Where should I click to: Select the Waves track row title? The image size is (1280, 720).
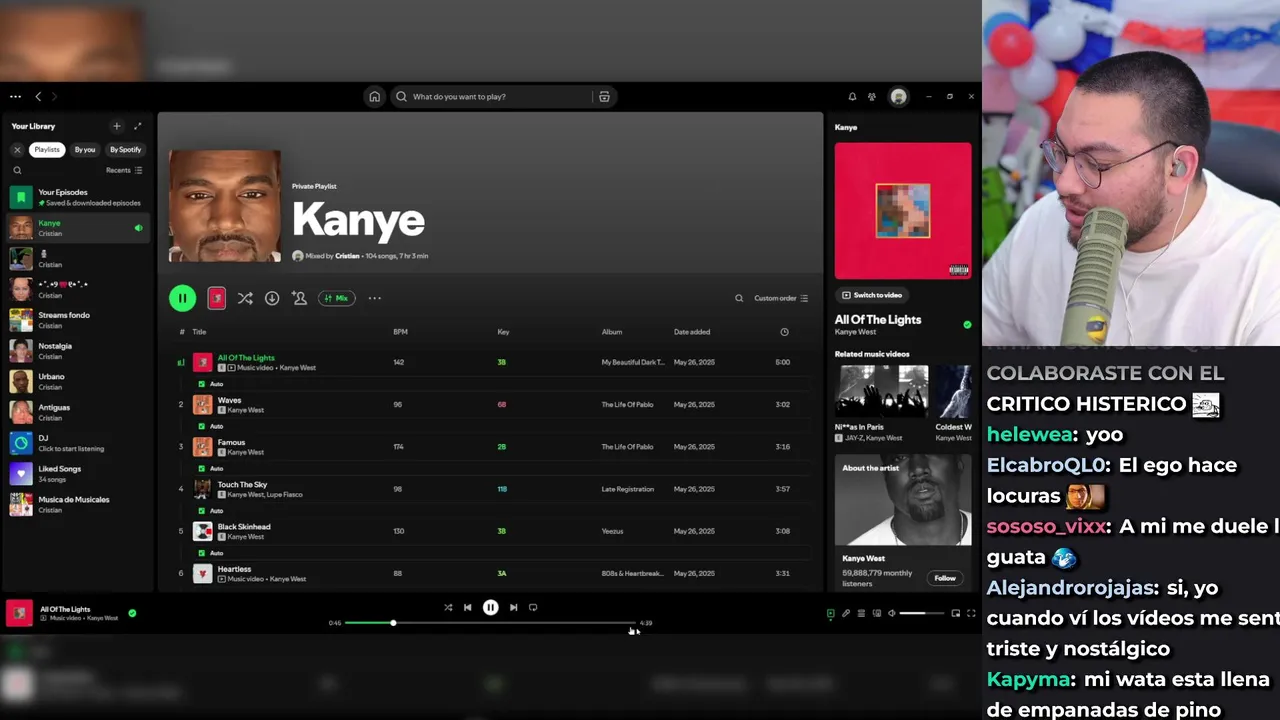tap(229, 400)
